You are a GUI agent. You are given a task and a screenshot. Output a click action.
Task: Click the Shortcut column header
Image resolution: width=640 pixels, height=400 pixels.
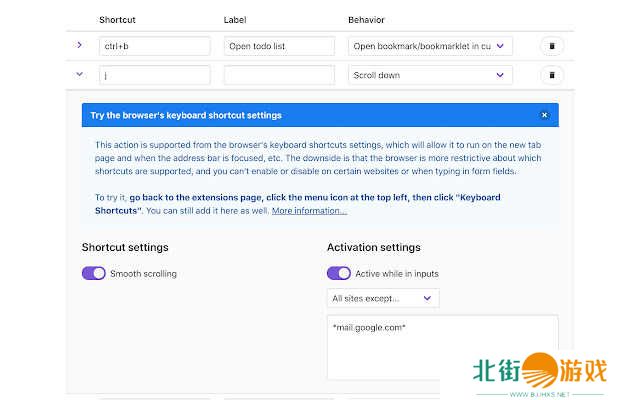(119, 20)
